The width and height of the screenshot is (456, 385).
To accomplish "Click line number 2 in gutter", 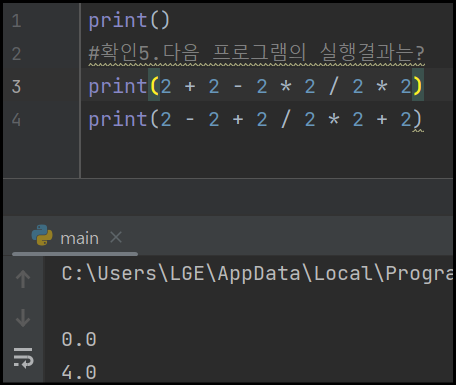I will click(16, 54).
